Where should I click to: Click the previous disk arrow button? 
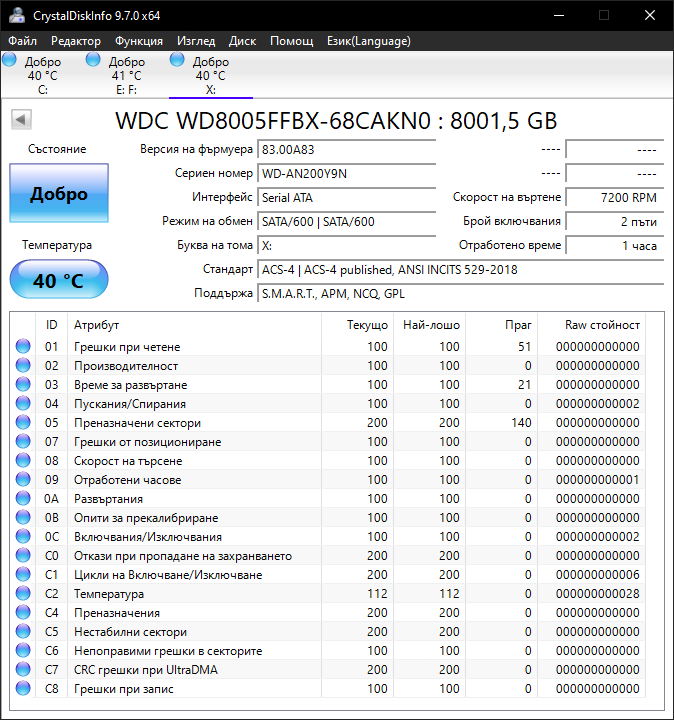coord(21,120)
